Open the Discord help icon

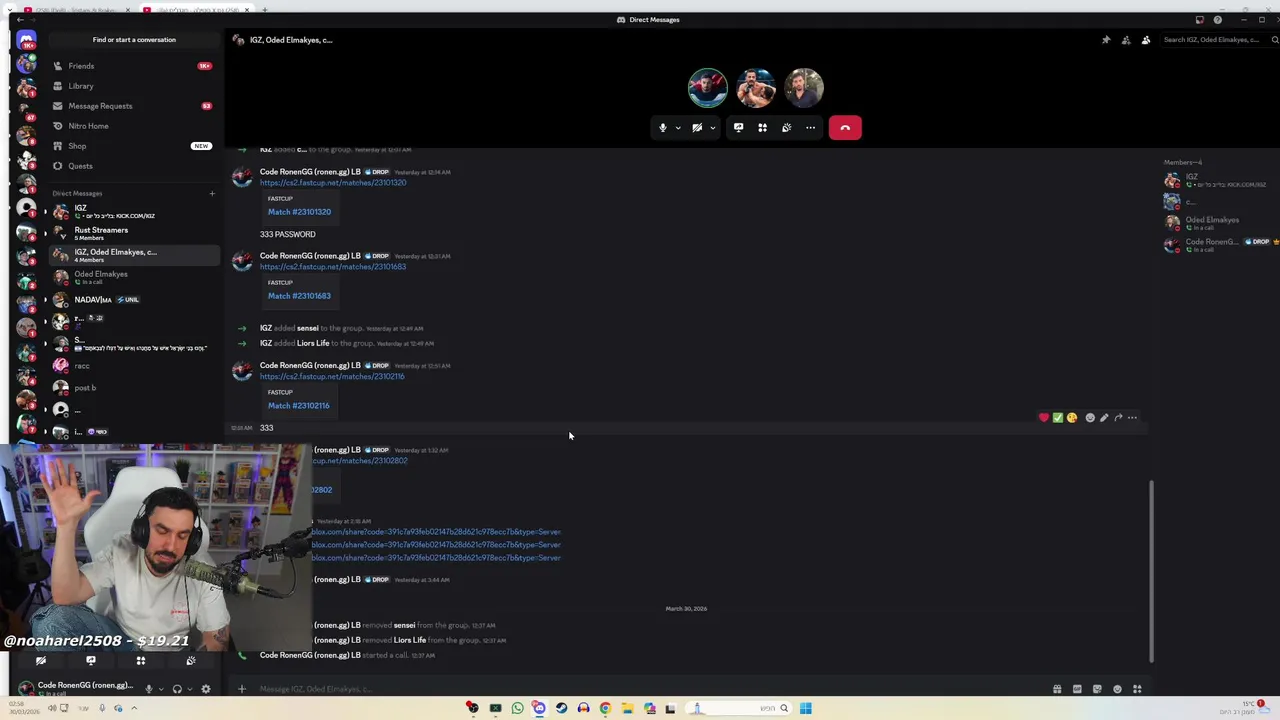click(x=1217, y=20)
